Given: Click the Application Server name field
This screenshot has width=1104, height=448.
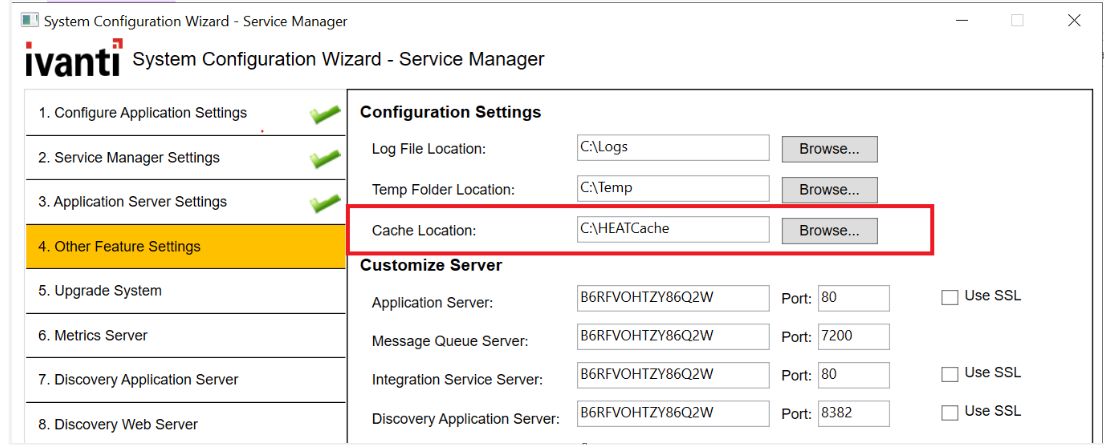Looking at the screenshot, I should pyautogui.click(x=672, y=298).
